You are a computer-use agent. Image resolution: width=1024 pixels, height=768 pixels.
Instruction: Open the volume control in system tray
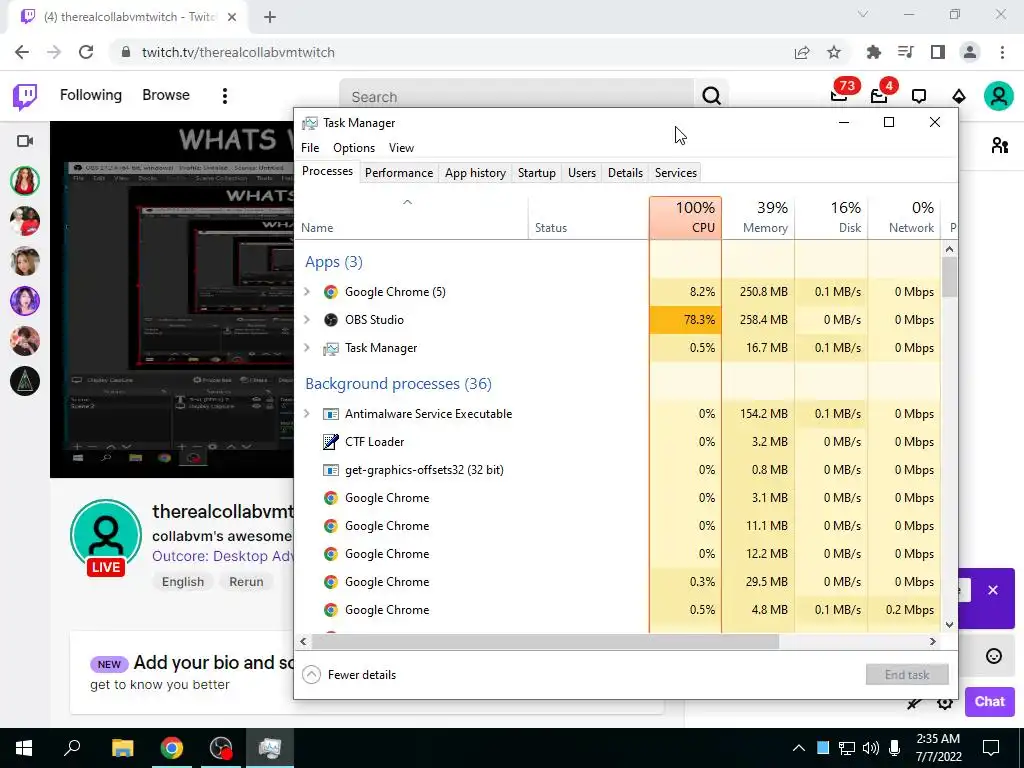point(870,748)
